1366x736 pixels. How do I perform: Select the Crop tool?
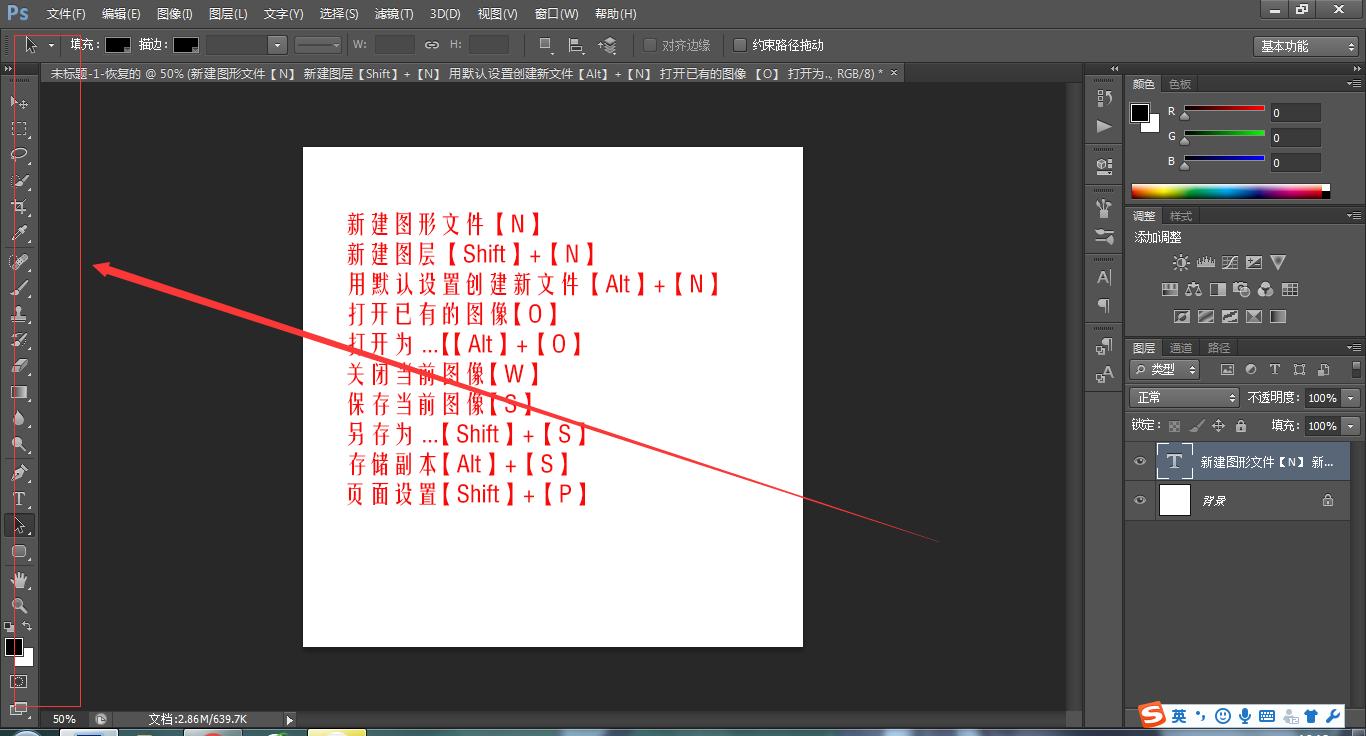coord(19,207)
